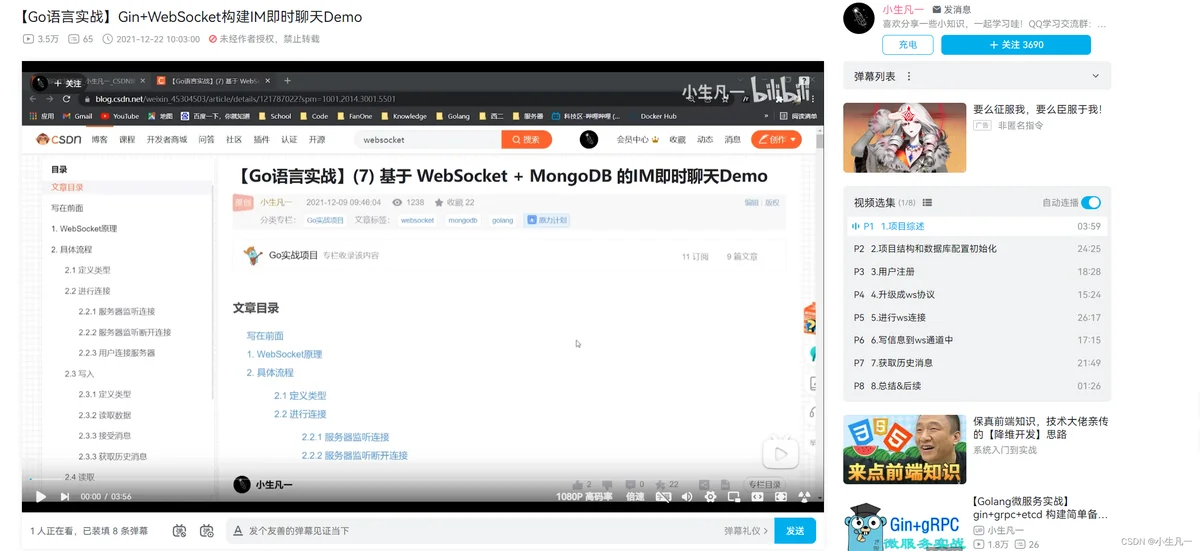The image size is (1200, 551).
Task: Seek on the video progress bar
Action: click(422, 479)
